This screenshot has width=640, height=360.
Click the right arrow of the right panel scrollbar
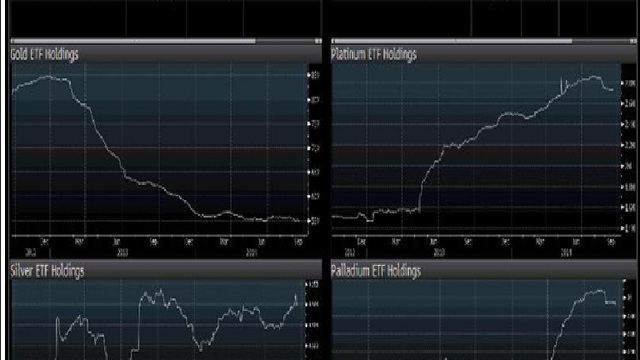pyautogui.click(x=633, y=41)
